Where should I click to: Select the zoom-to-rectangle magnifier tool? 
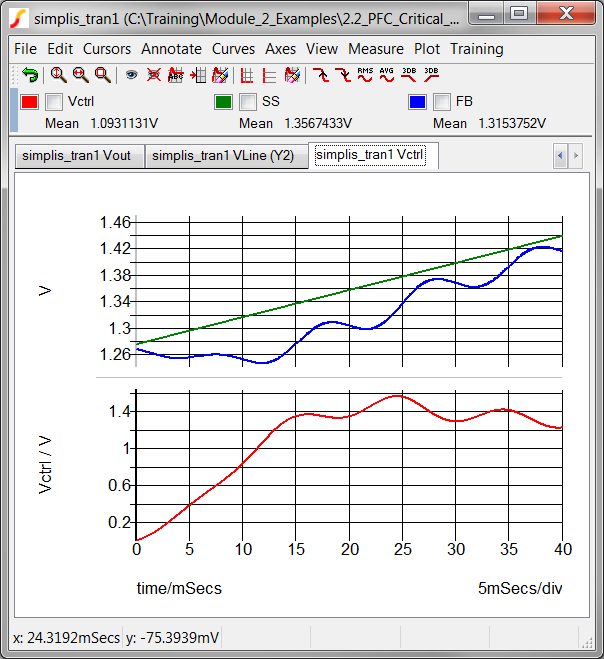[x=103, y=75]
